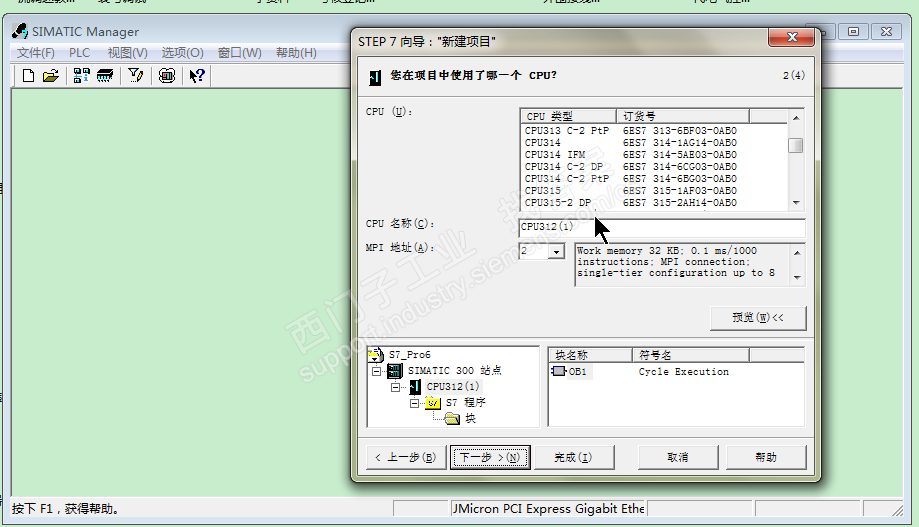
Task: Collapse the S7 program tree node
Action: coord(414,403)
